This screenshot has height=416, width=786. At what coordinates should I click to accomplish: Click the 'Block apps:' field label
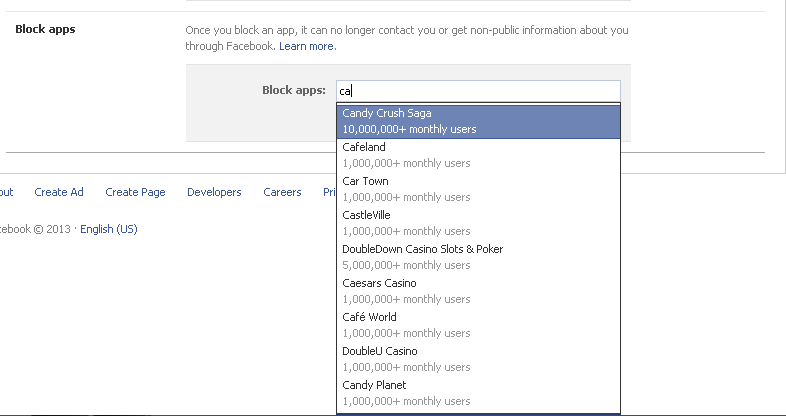pos(294,90)
